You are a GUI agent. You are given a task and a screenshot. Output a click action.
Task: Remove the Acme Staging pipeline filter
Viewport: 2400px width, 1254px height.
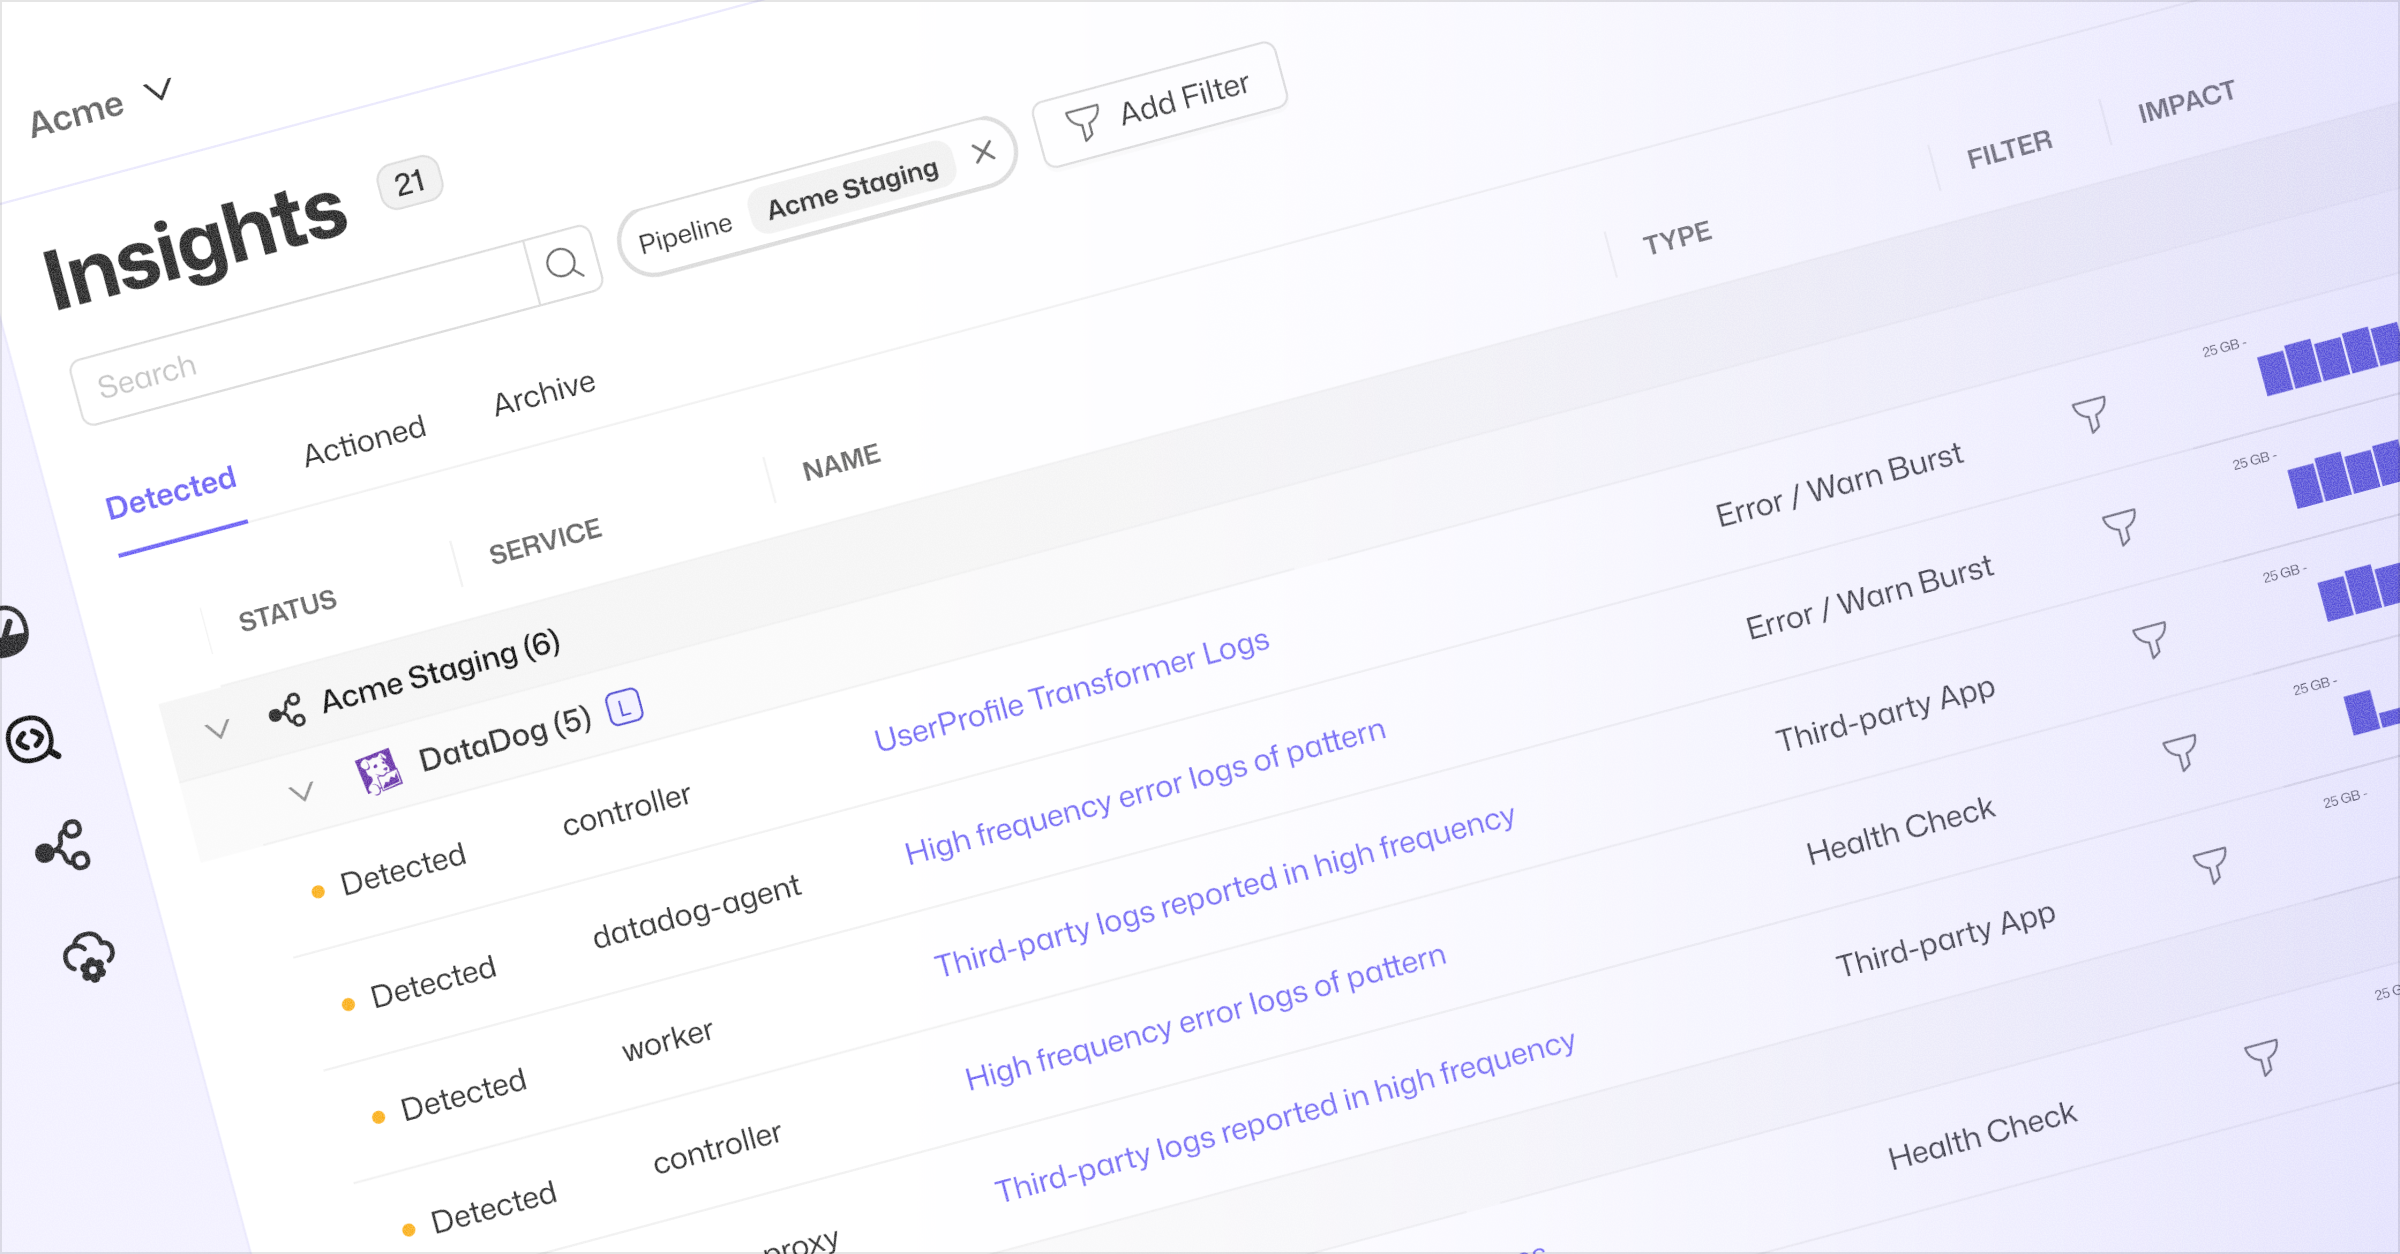coord(984,151)
